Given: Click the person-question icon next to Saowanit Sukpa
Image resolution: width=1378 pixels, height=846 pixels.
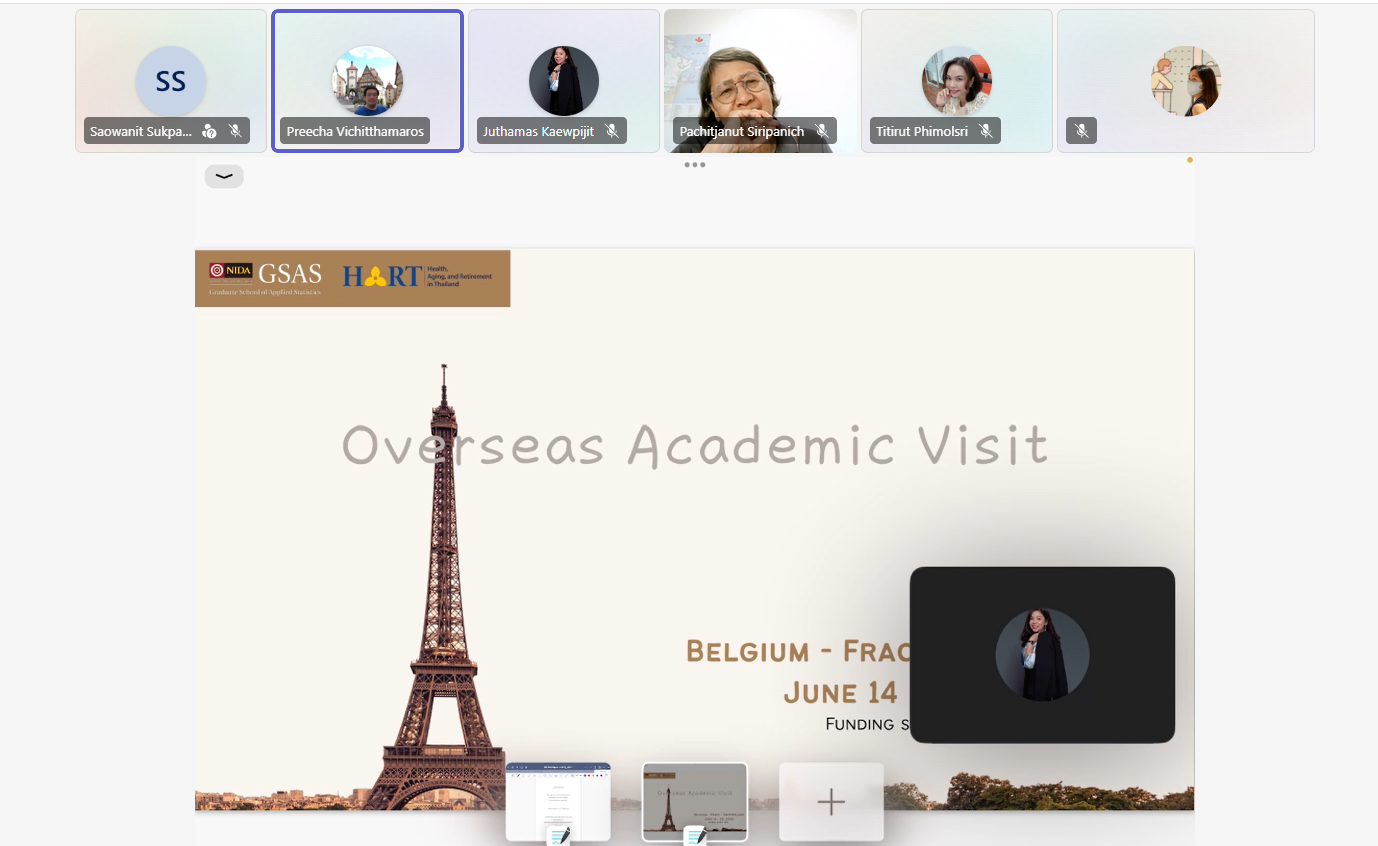Looking at the screenshot, I should 209,131.
